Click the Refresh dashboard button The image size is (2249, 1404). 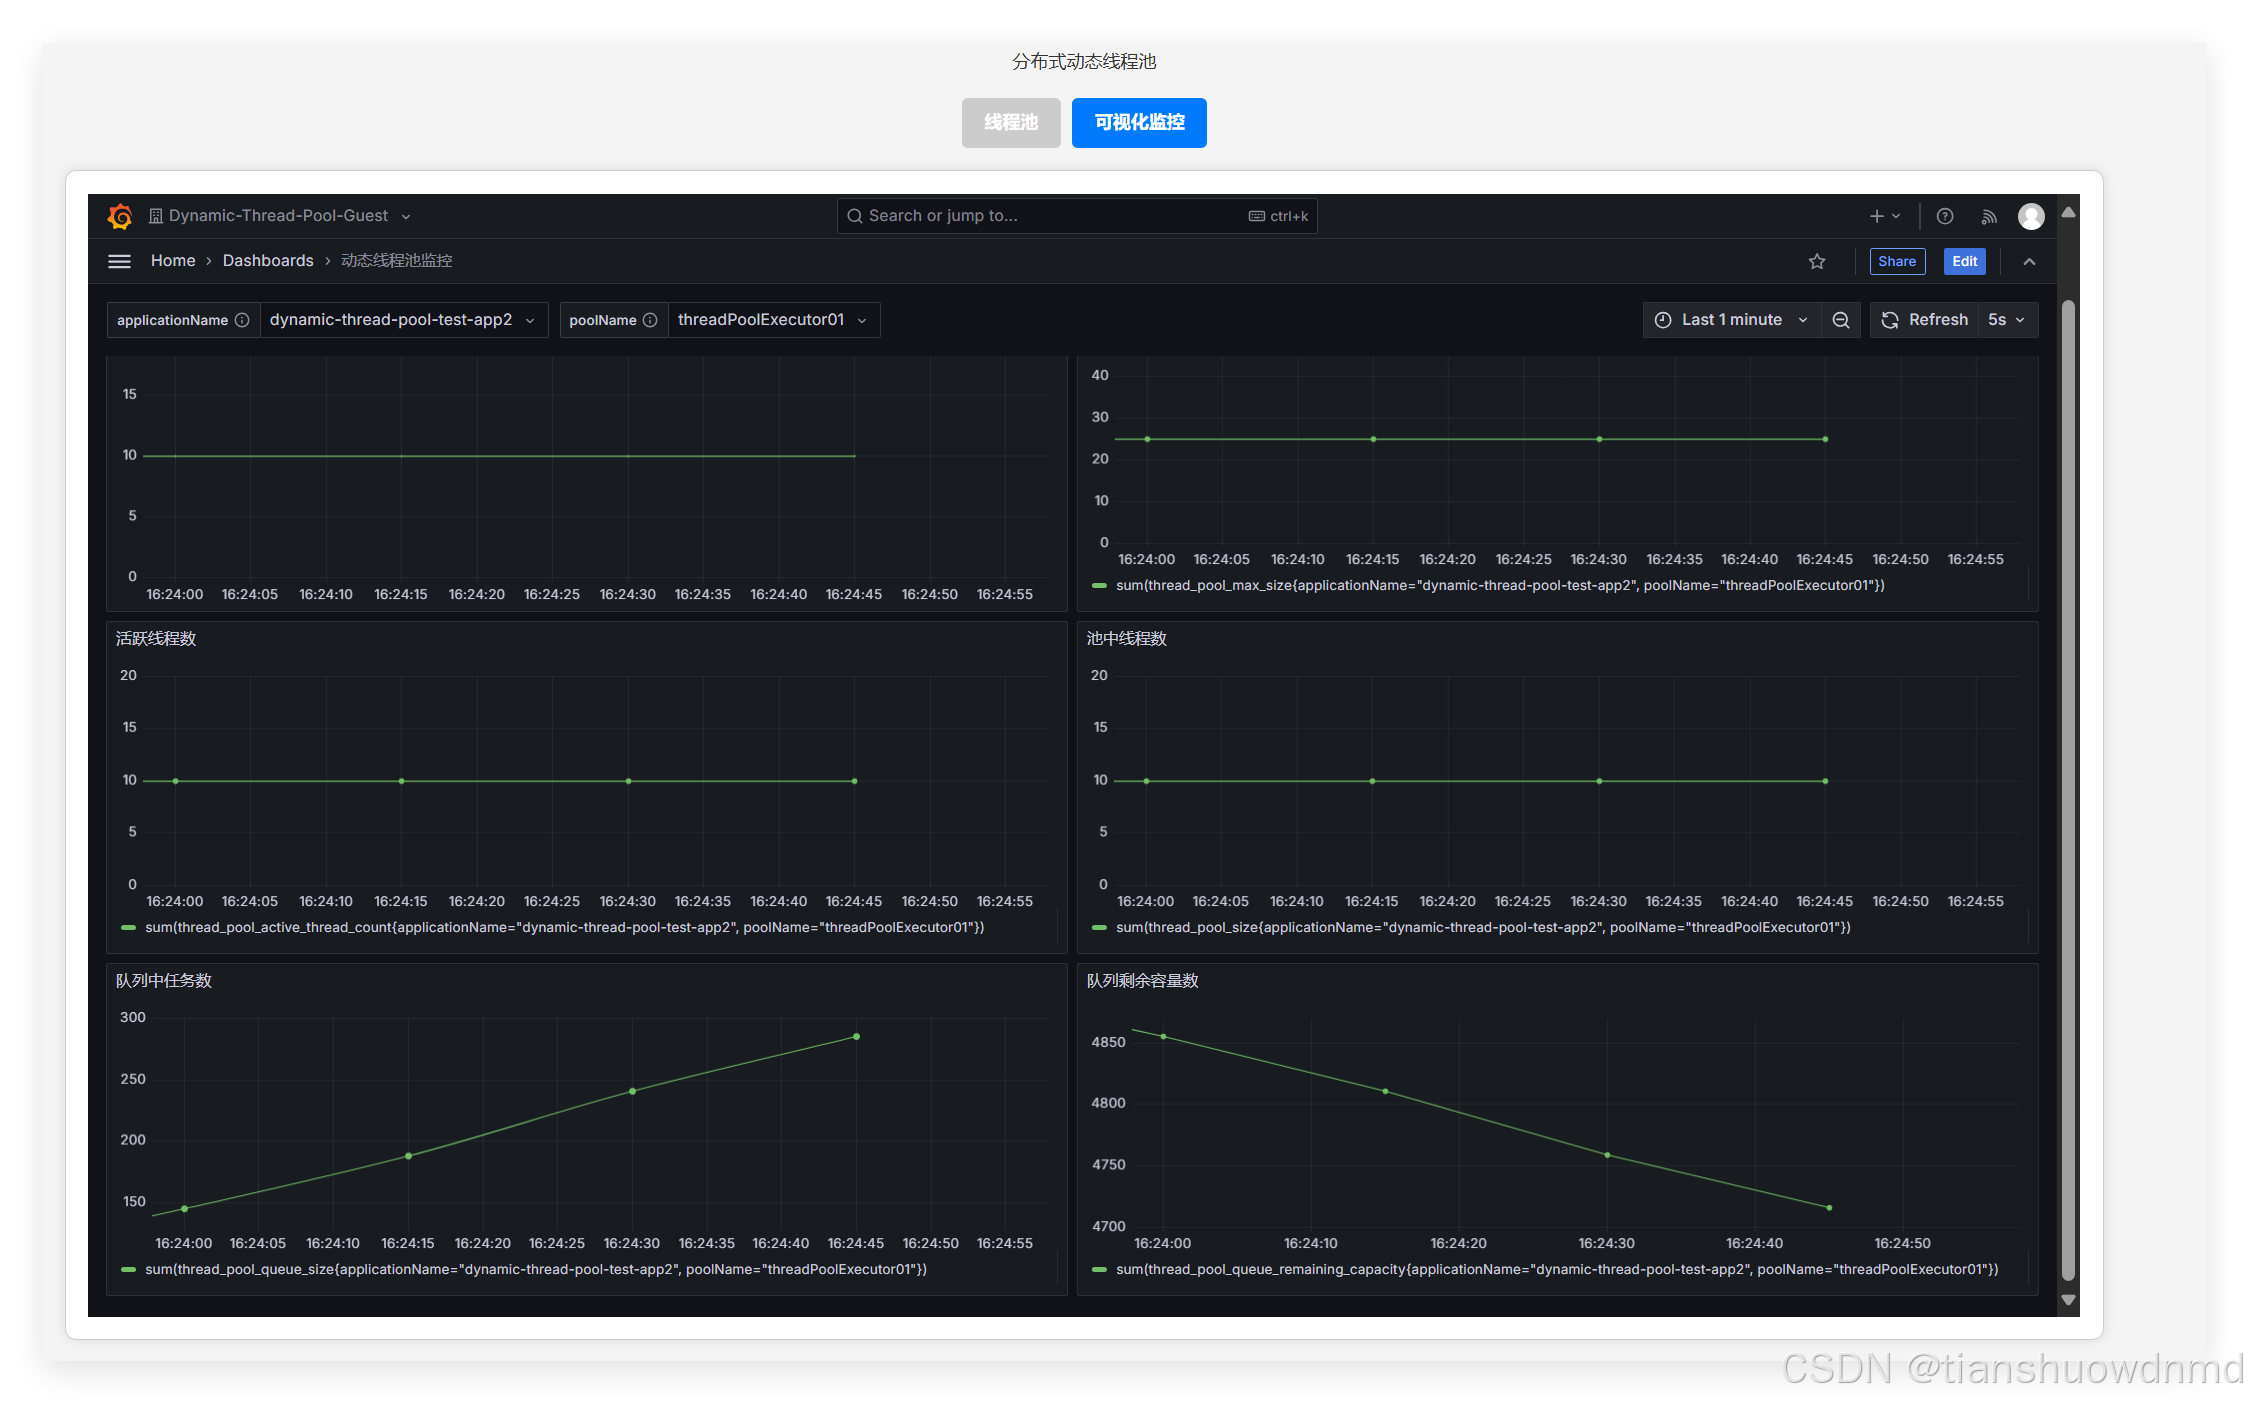pyautogui.click(x=1925, y=320)
